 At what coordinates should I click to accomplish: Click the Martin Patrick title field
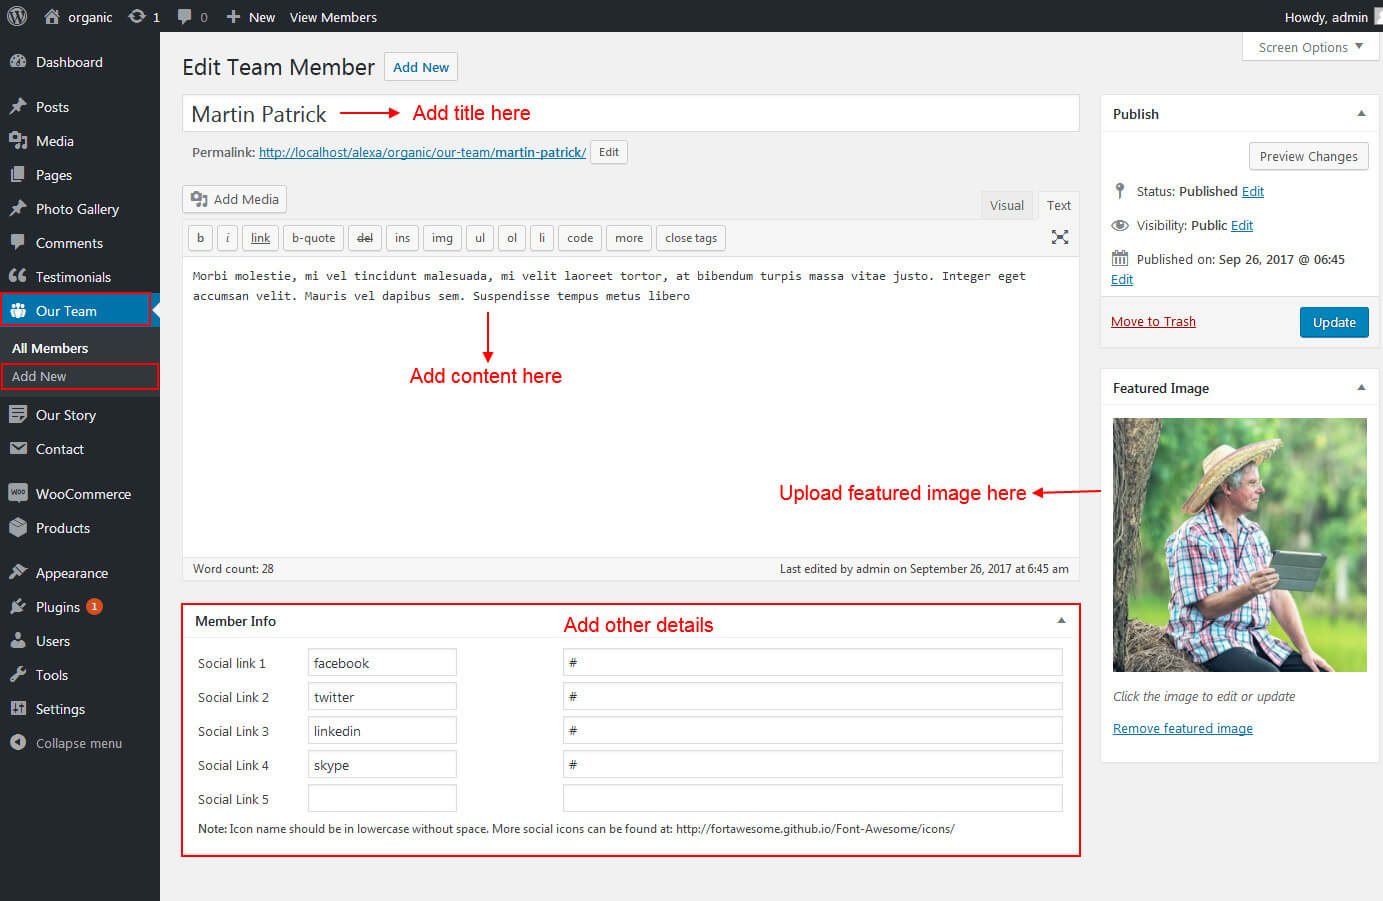[x=630, y=113]
